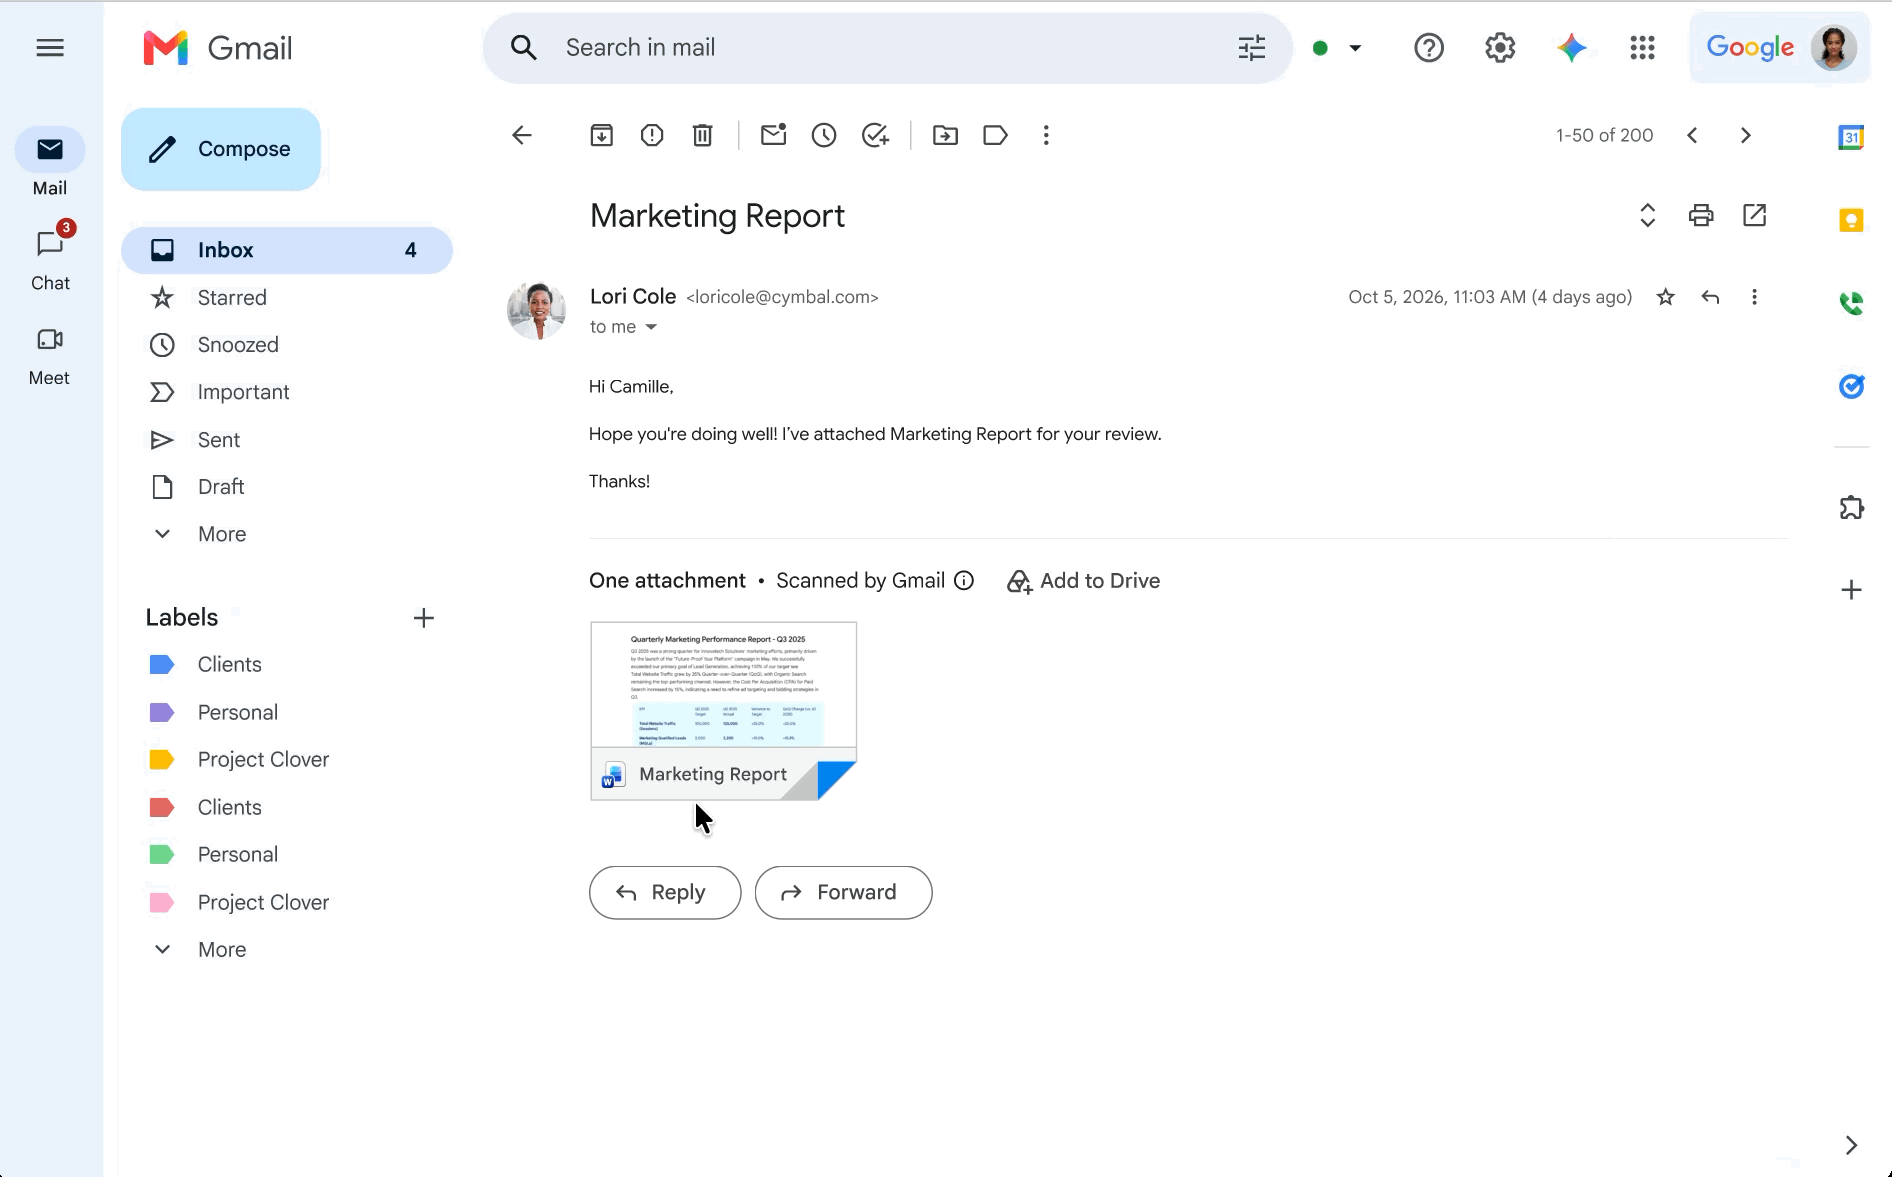The height and width of the screenshot is (1177, 1892).
Task: Open email in new window
Action: pos(1754,215)
